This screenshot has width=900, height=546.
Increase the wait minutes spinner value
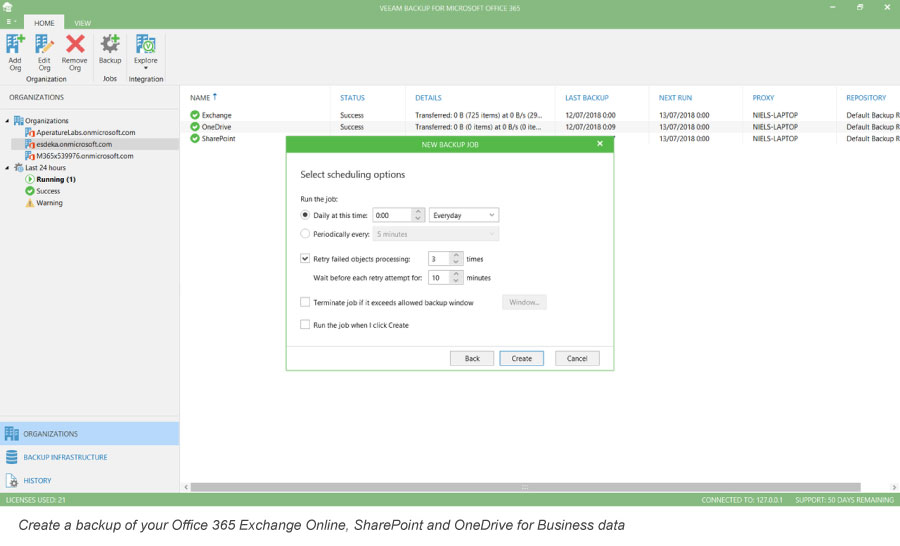coord(456,274)
